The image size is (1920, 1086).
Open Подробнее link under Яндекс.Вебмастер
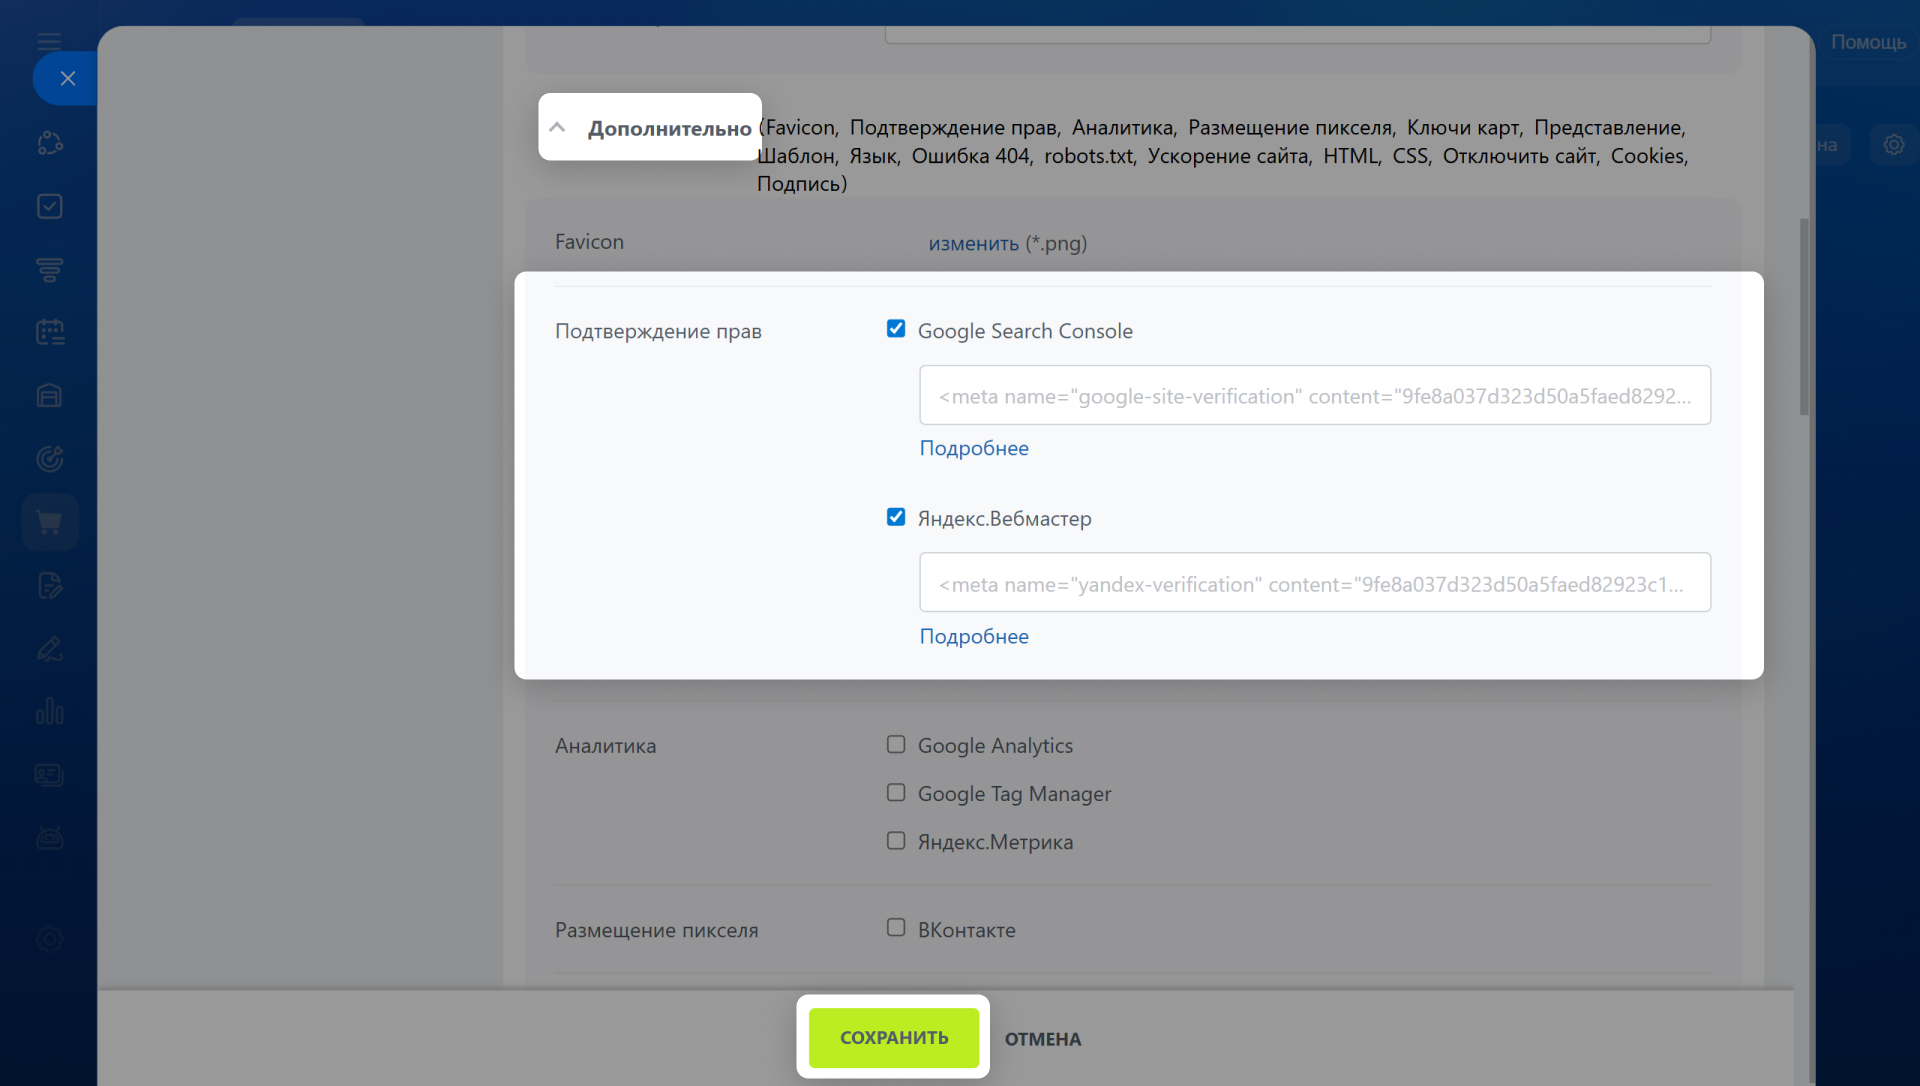pos(974,636)
